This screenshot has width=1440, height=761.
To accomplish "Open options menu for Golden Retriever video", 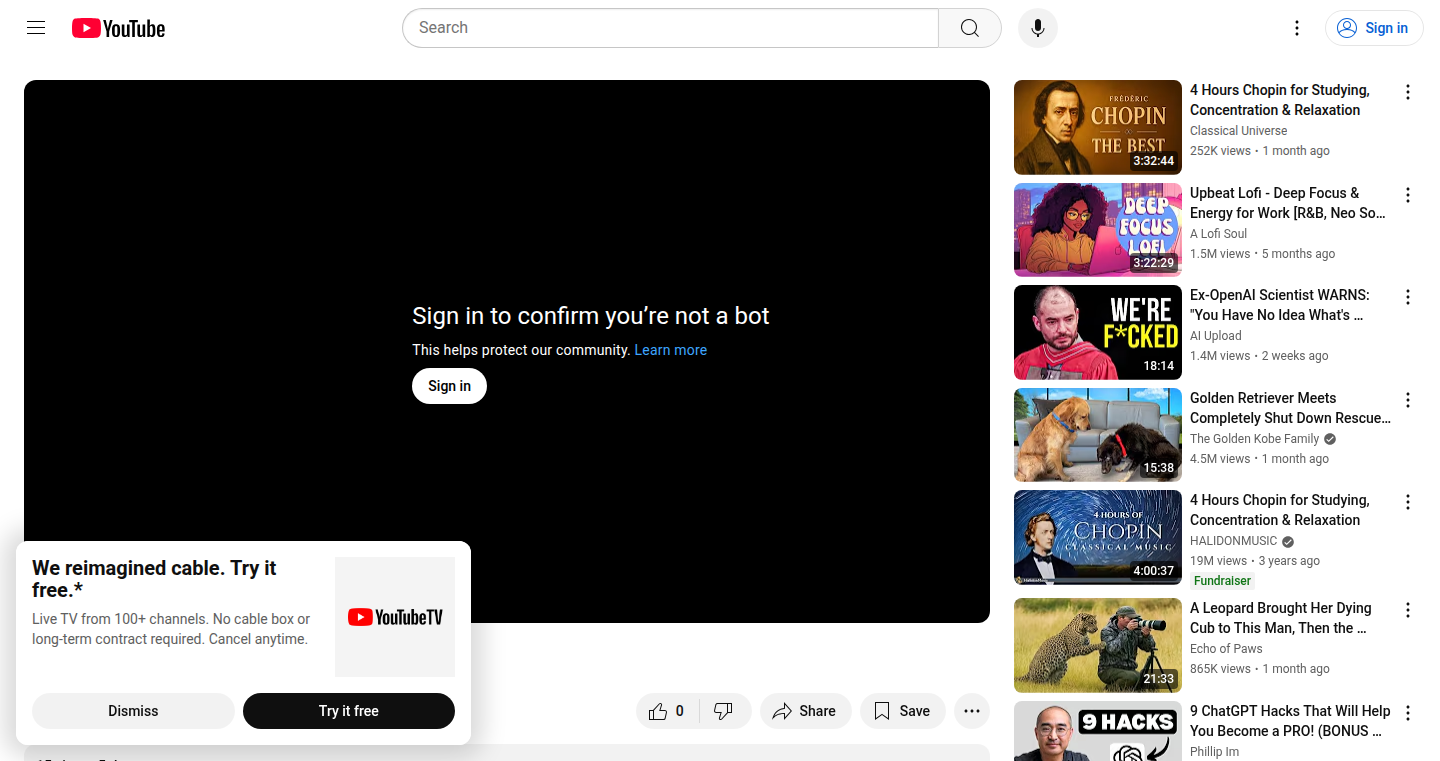I will tap(1407, 400).
